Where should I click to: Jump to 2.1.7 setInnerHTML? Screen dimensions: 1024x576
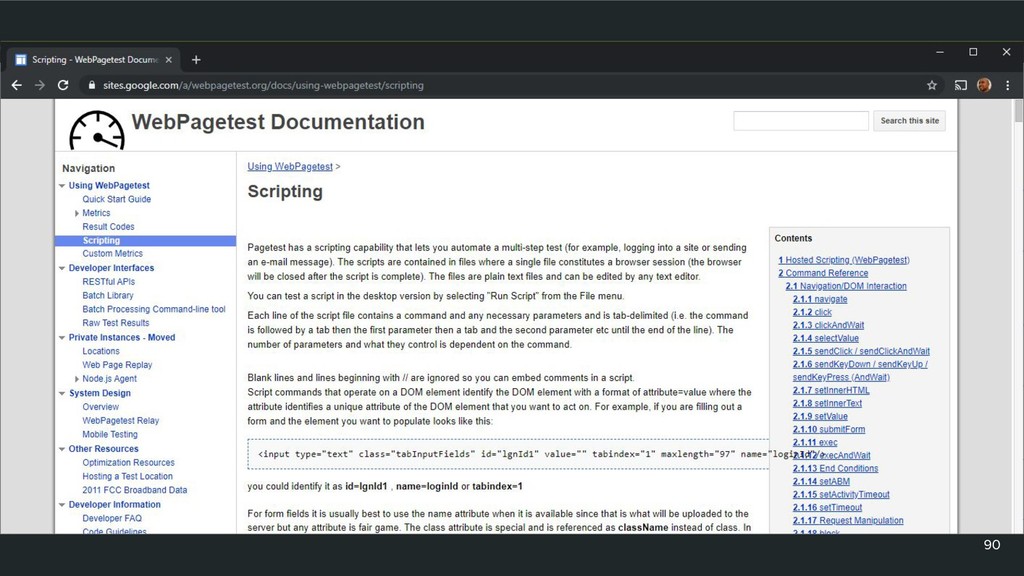pos(831,391)
